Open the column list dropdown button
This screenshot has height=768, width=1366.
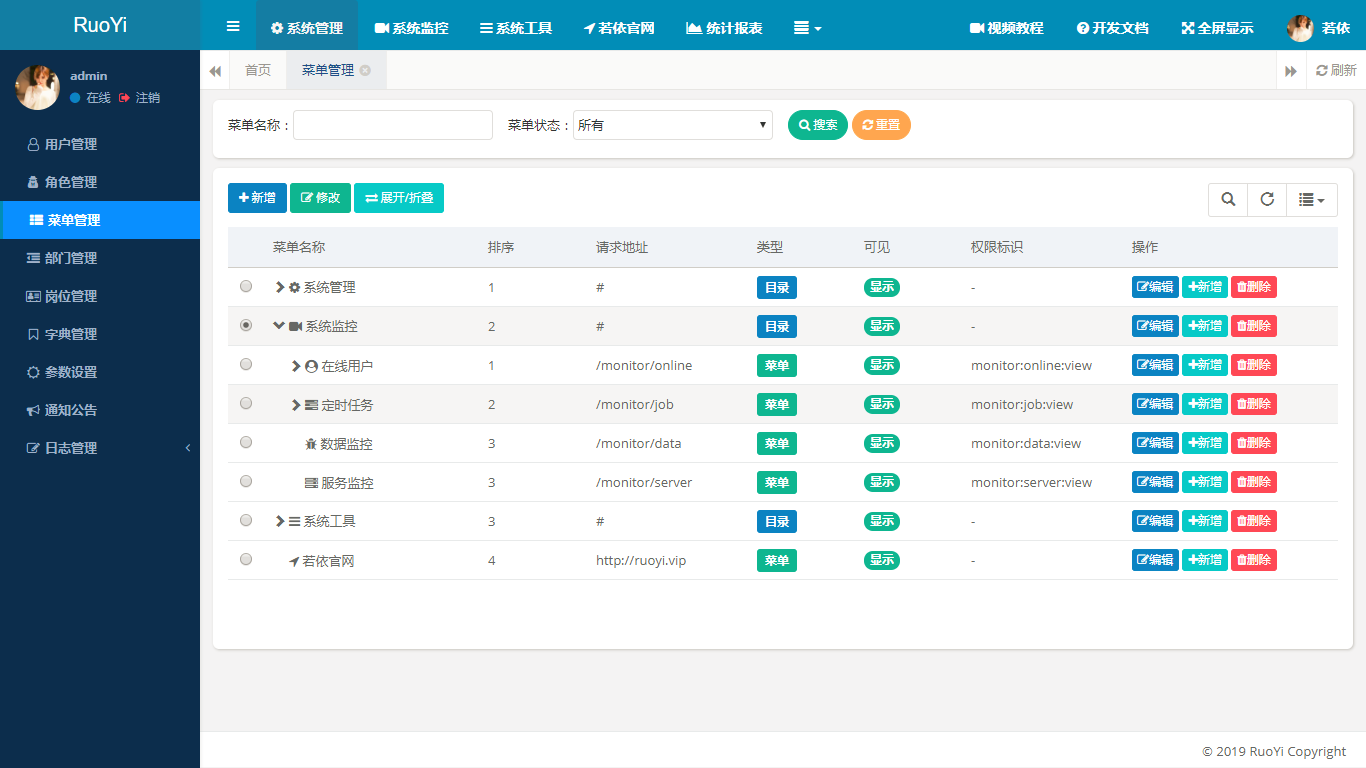click(1311, 200)
